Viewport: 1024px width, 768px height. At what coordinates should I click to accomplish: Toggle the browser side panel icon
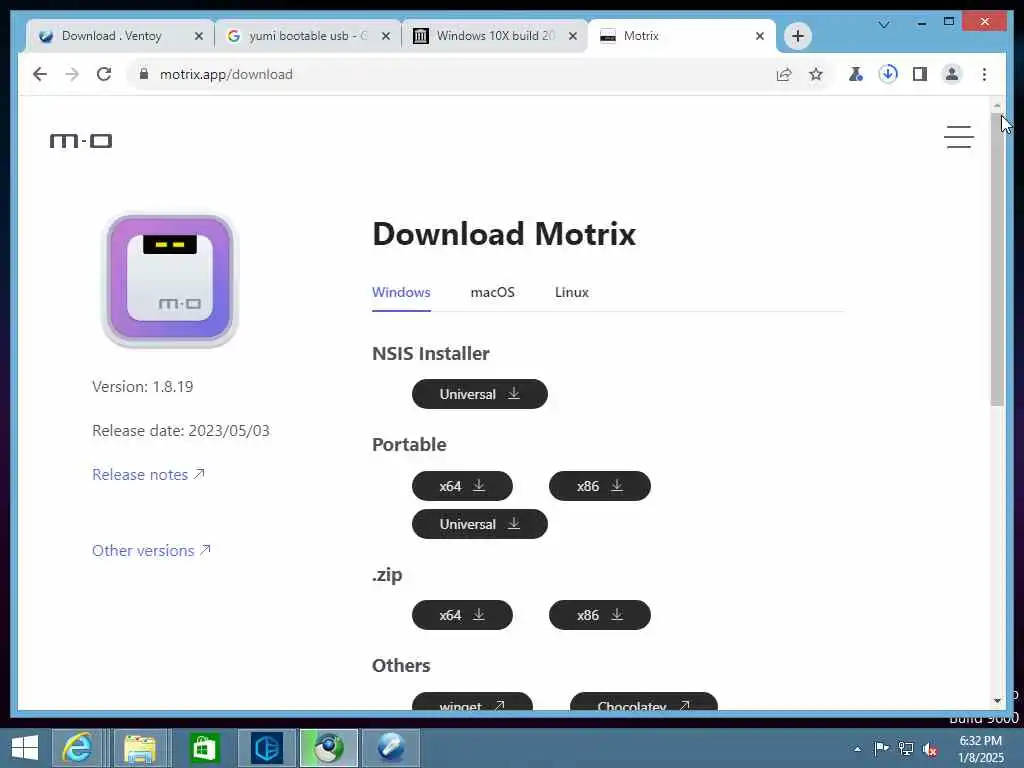coord(920,74)
